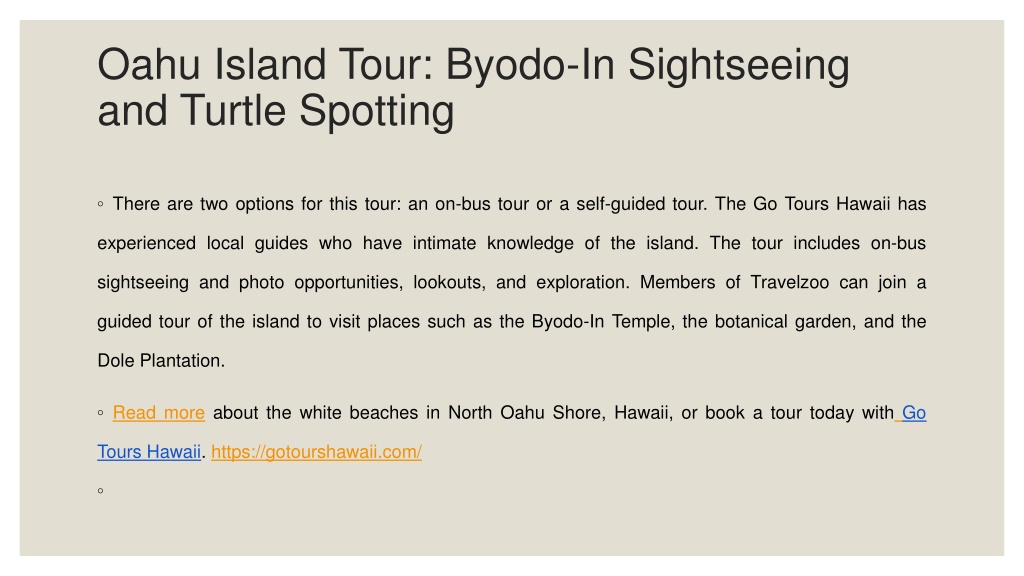1024x576 pixels.
Task: Click the word 'Travelzoo' in the paragraph
Action: [x=790, y=282]
